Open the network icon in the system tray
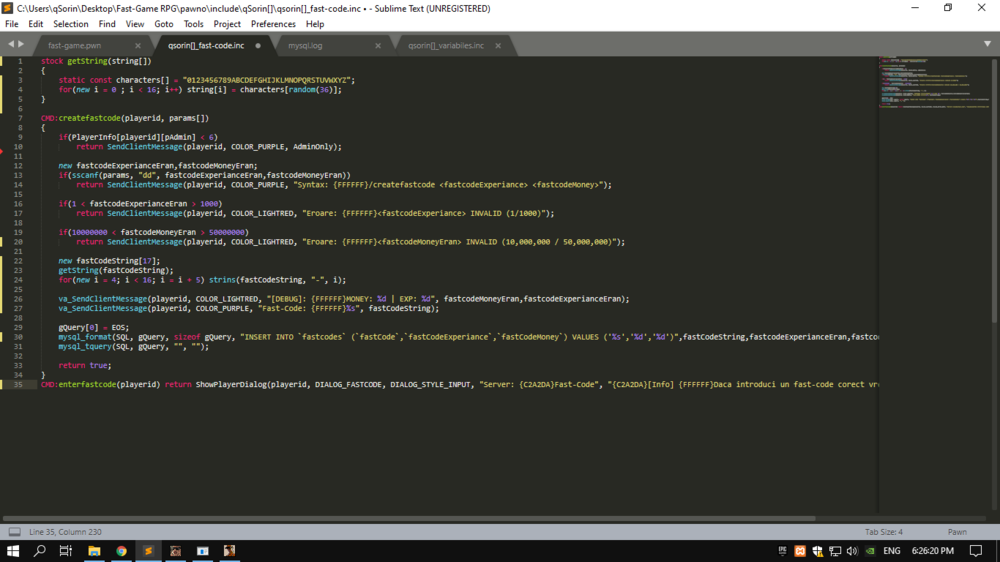 (835, 551)
